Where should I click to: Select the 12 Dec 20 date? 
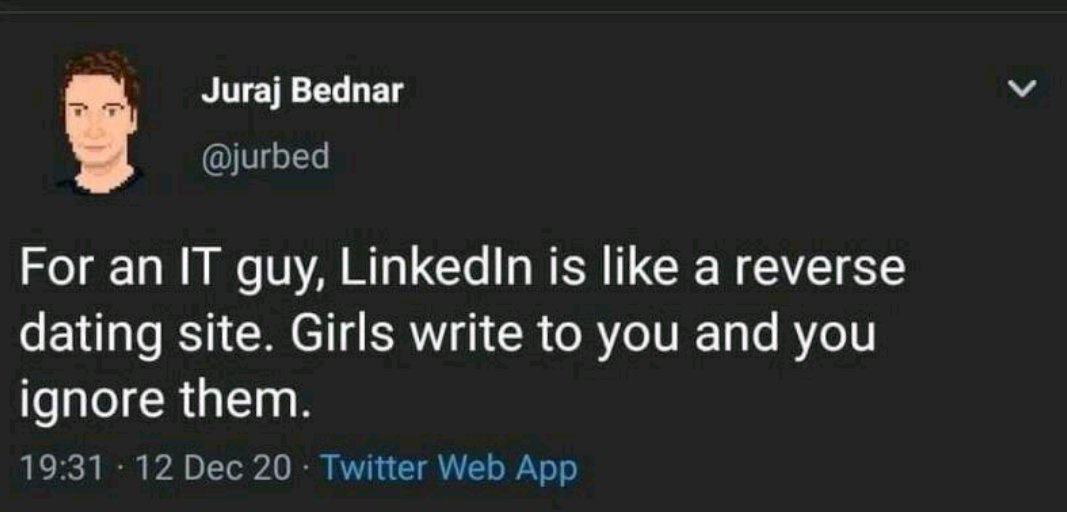pos(212,468)
